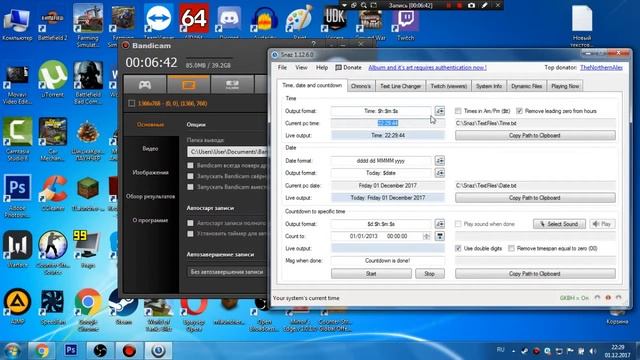Open CCleaner desktop icon

point(53,193)
